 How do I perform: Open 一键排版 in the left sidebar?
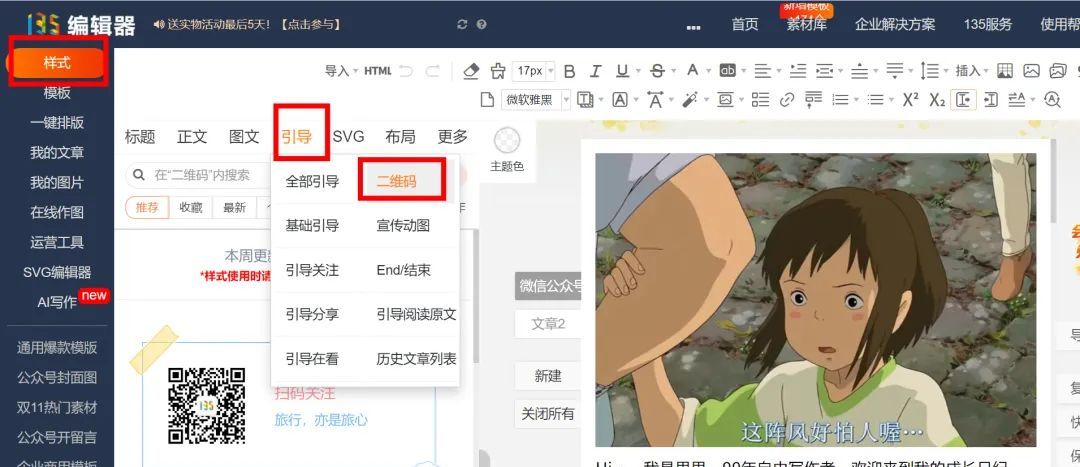(57, 123)
